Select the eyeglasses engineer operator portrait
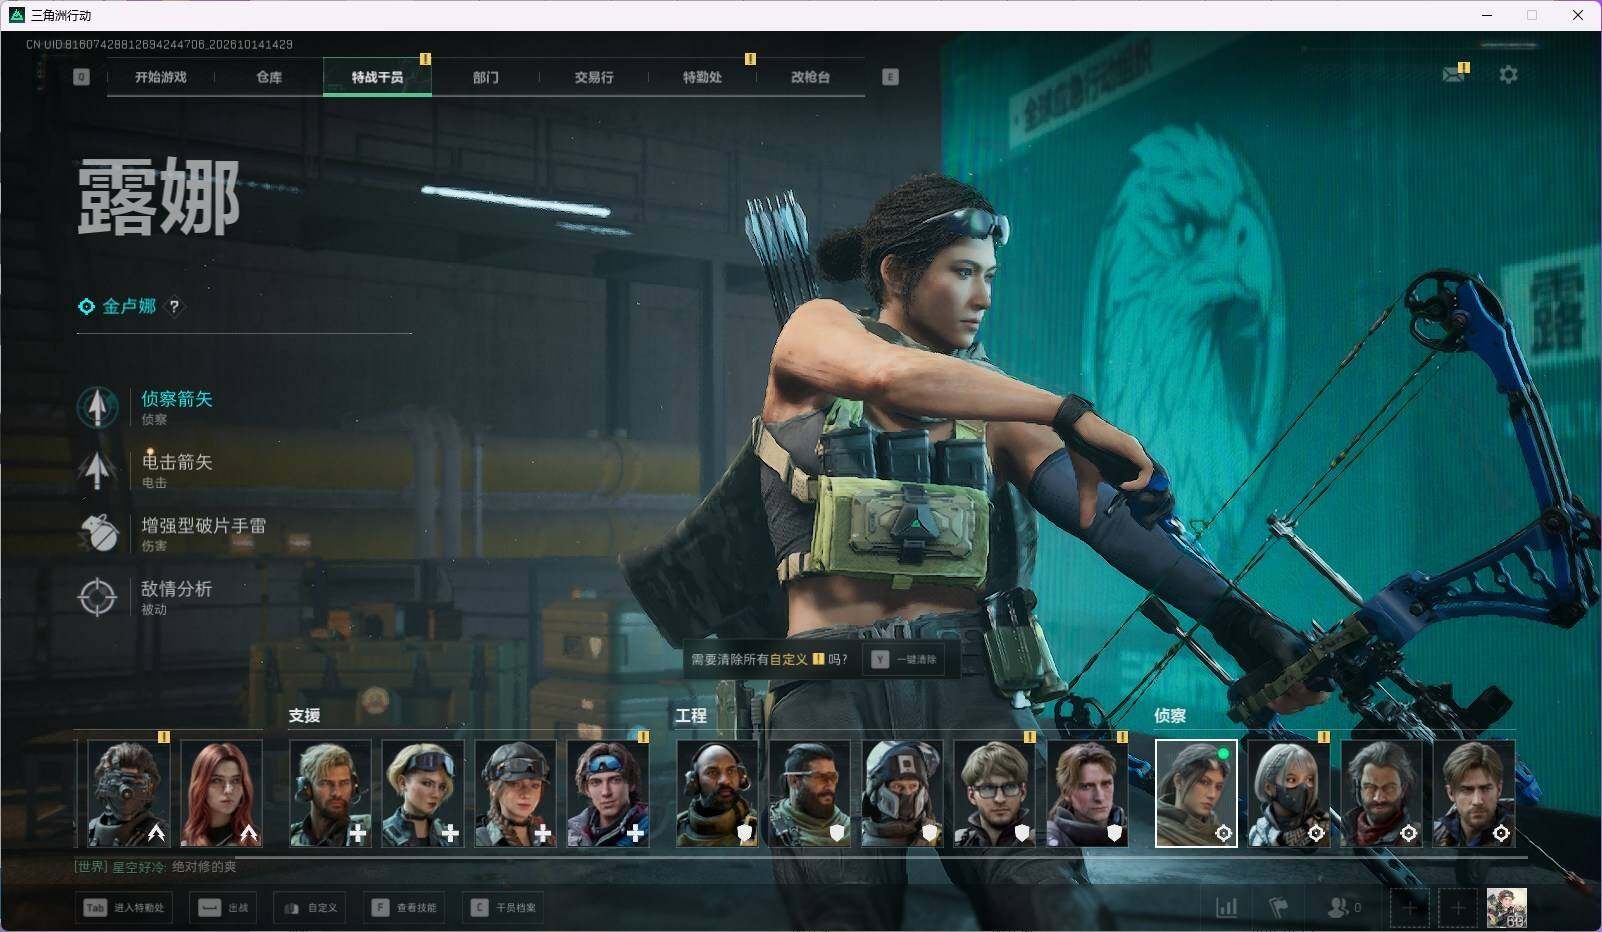The width and height of the screenshot is (1602, 932). click(x=995, y=794)
